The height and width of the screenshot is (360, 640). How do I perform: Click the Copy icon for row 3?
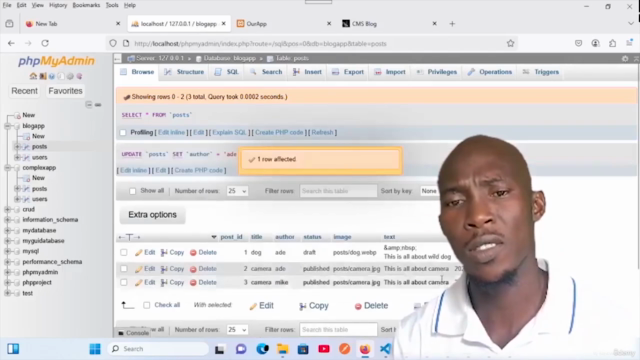(164, 282)
